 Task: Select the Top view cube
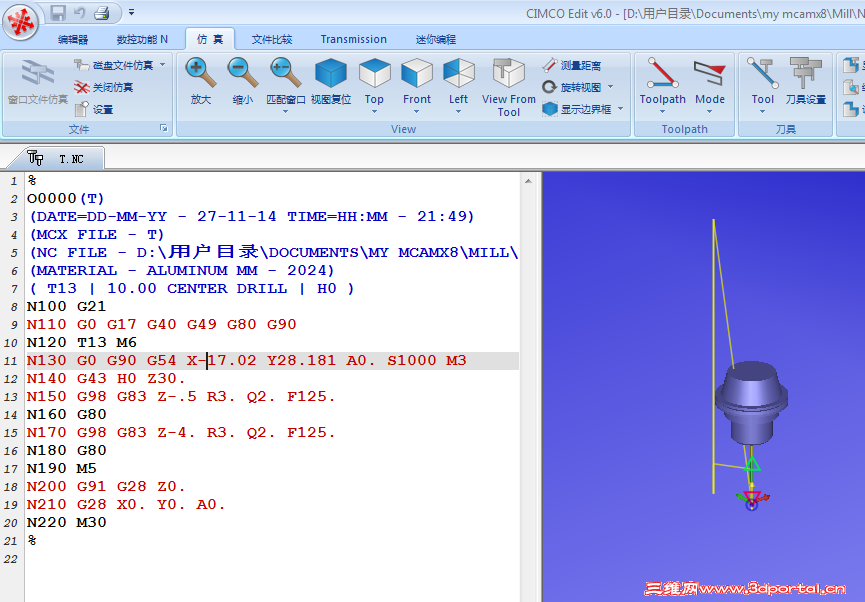coord(375,74)
